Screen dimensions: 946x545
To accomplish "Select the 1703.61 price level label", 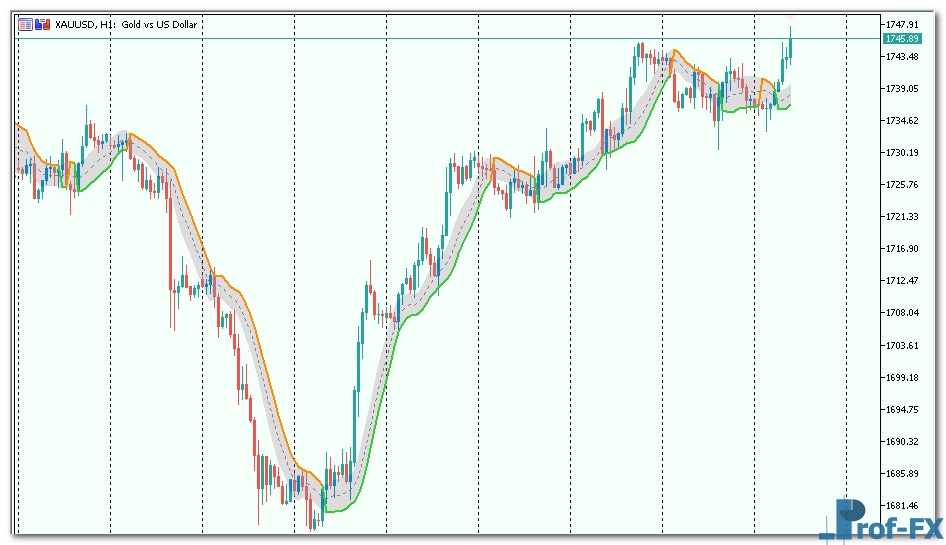I will pyautogui.click(x=901, y=345).
